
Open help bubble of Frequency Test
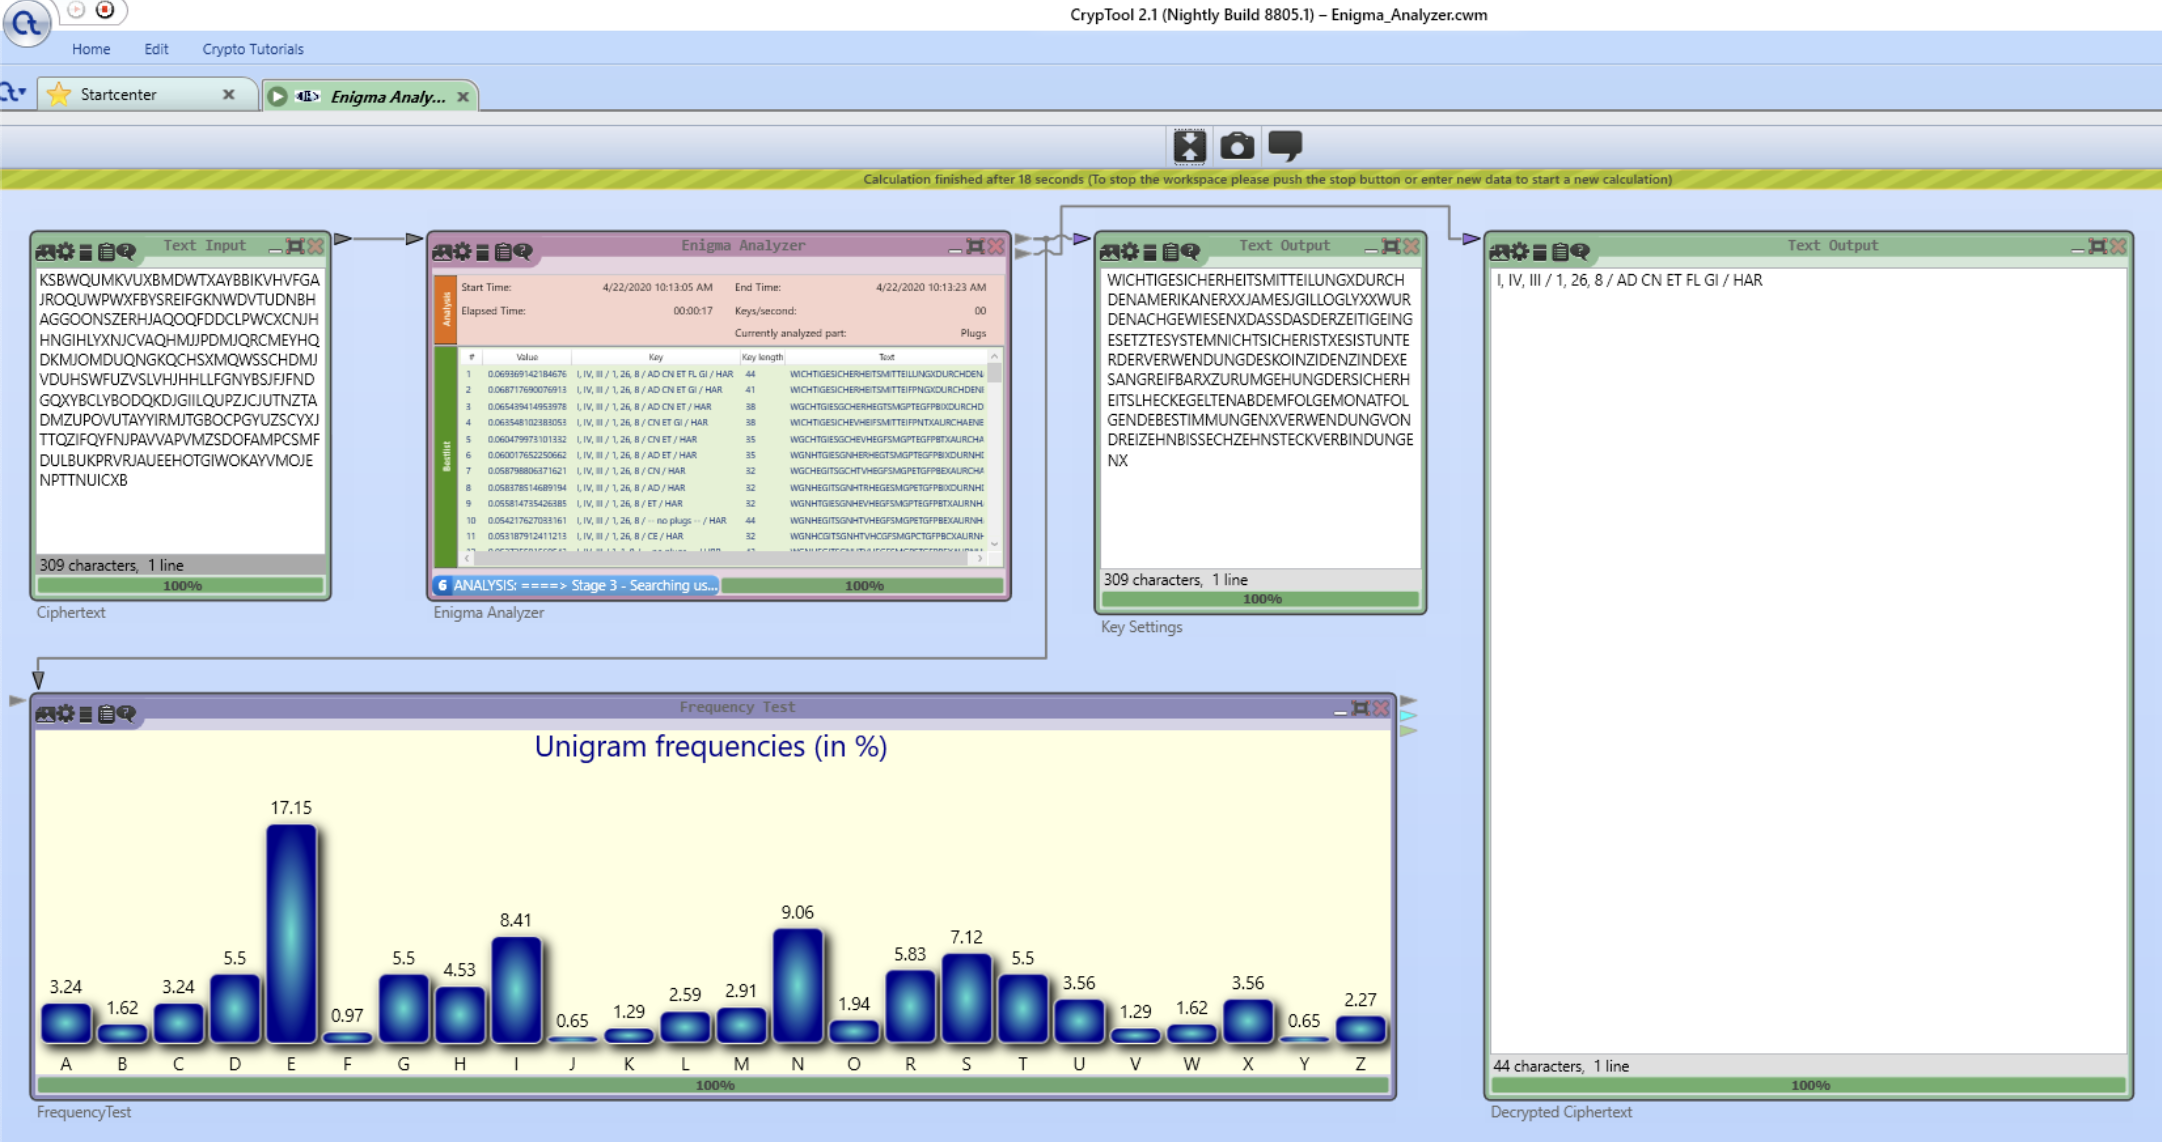click(x=126, y=713)
